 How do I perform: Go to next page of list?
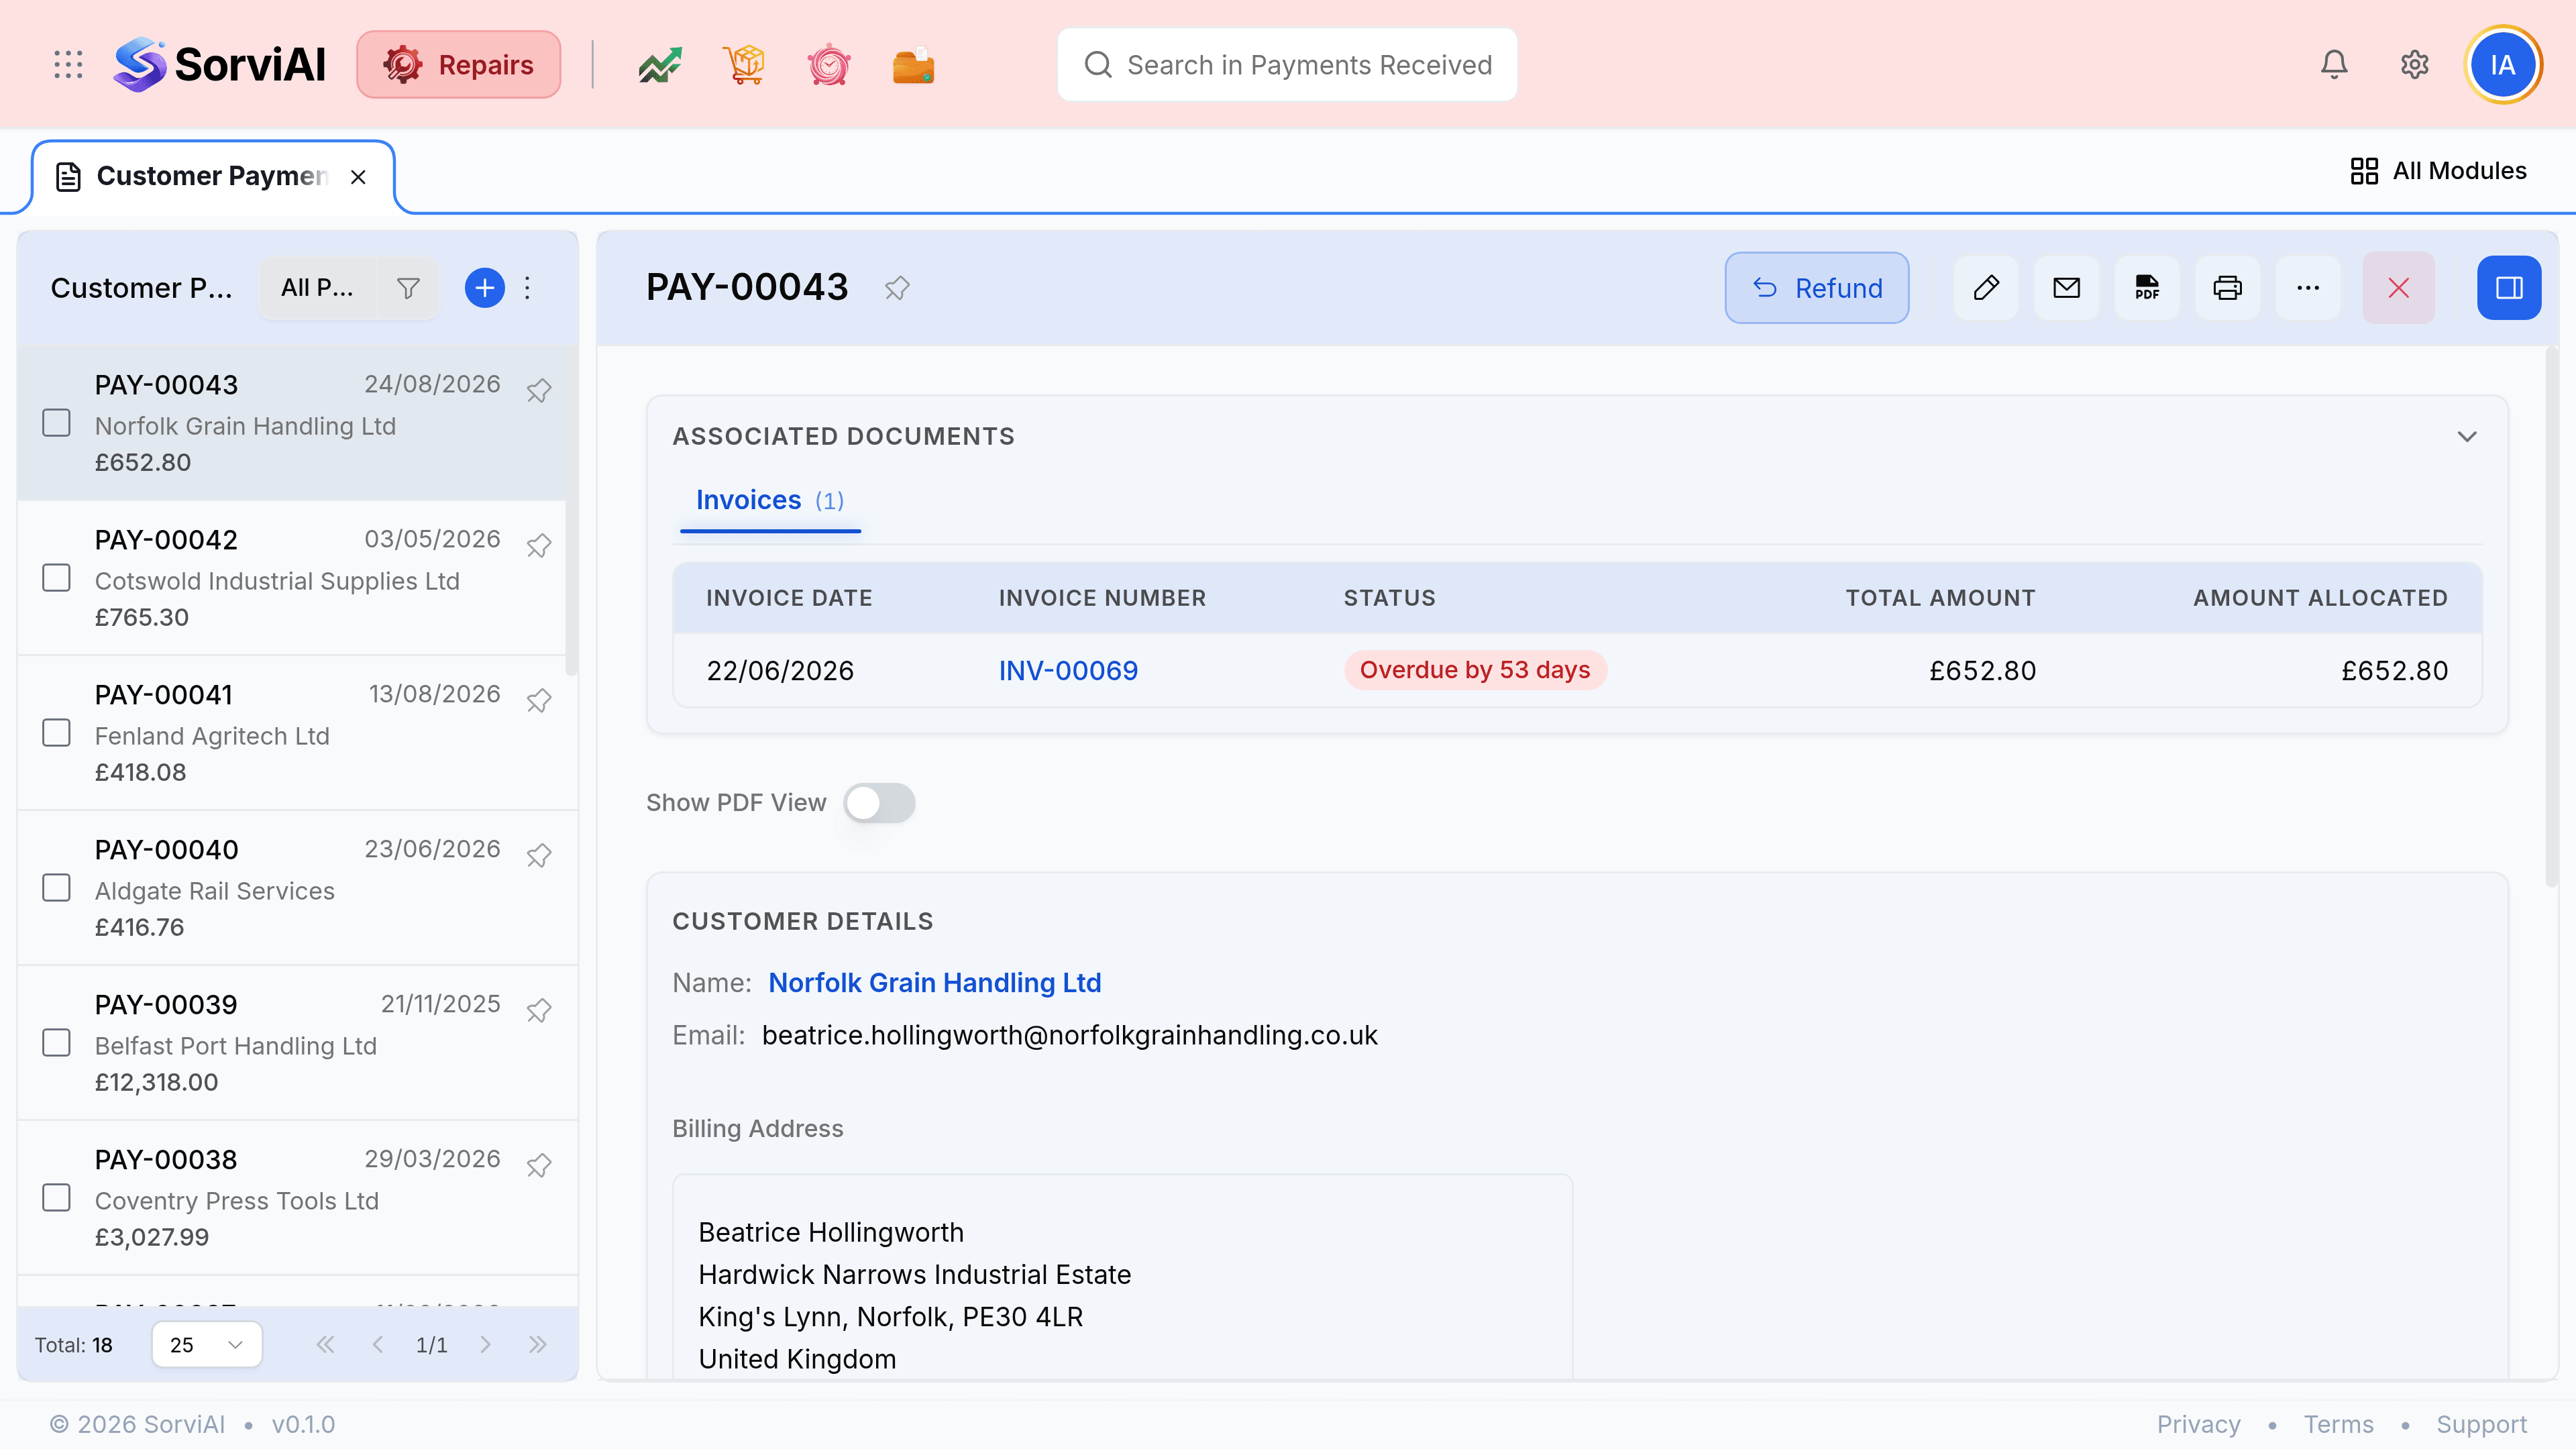tap(485, 1345)
